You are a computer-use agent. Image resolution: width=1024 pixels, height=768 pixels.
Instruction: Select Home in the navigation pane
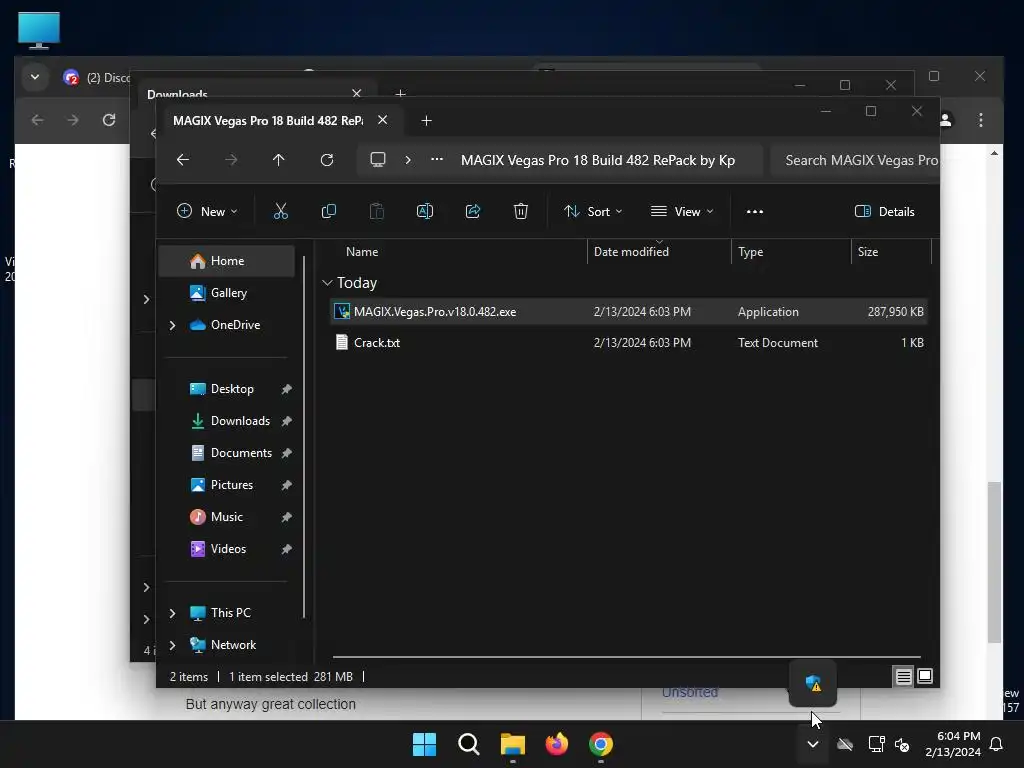pos(227,261)
